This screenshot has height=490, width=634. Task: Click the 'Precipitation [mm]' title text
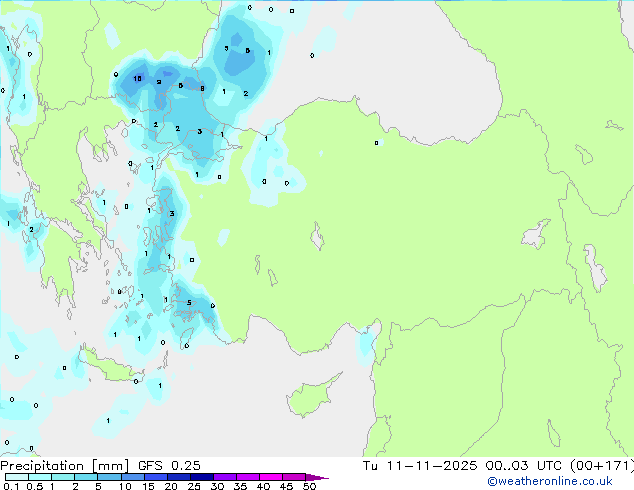65,466
